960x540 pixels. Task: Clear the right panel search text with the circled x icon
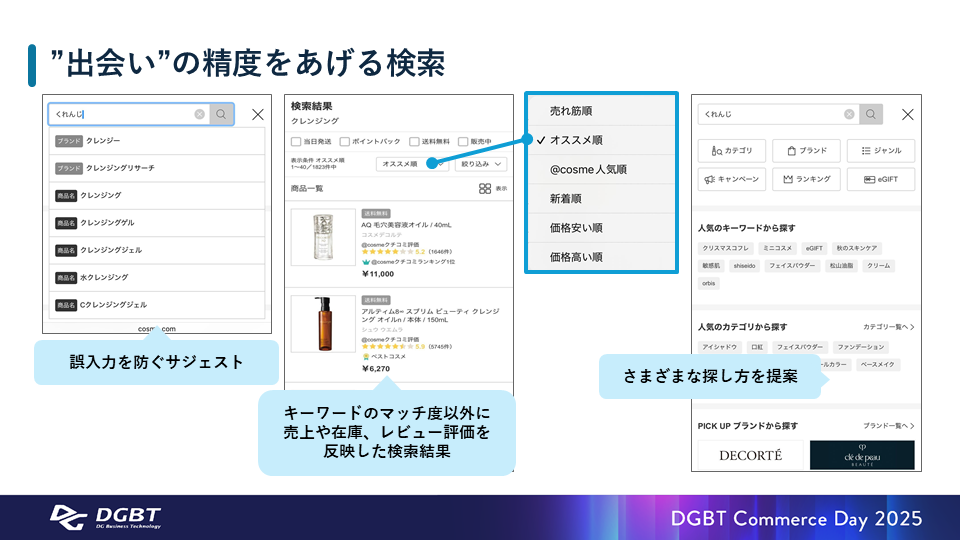point(849,115)
